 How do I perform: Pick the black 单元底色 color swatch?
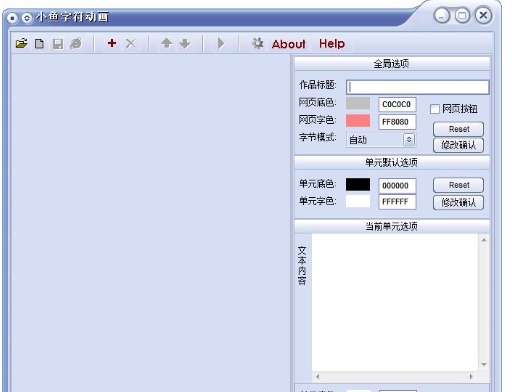(358, 184)
